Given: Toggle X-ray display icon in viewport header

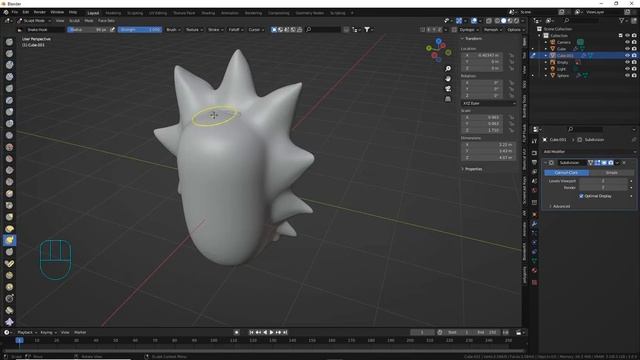Looking at the screenshot, I should coord(489,21).
